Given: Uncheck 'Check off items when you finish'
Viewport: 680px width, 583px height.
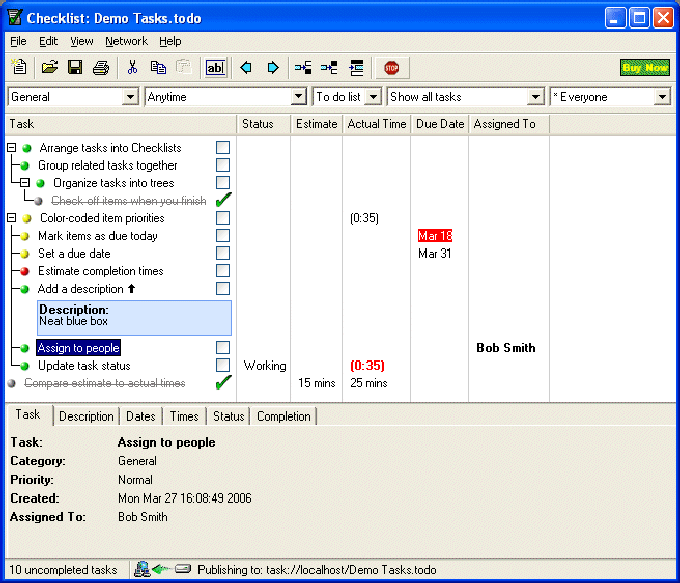Looking at the screenshot, I should (223, 200).
